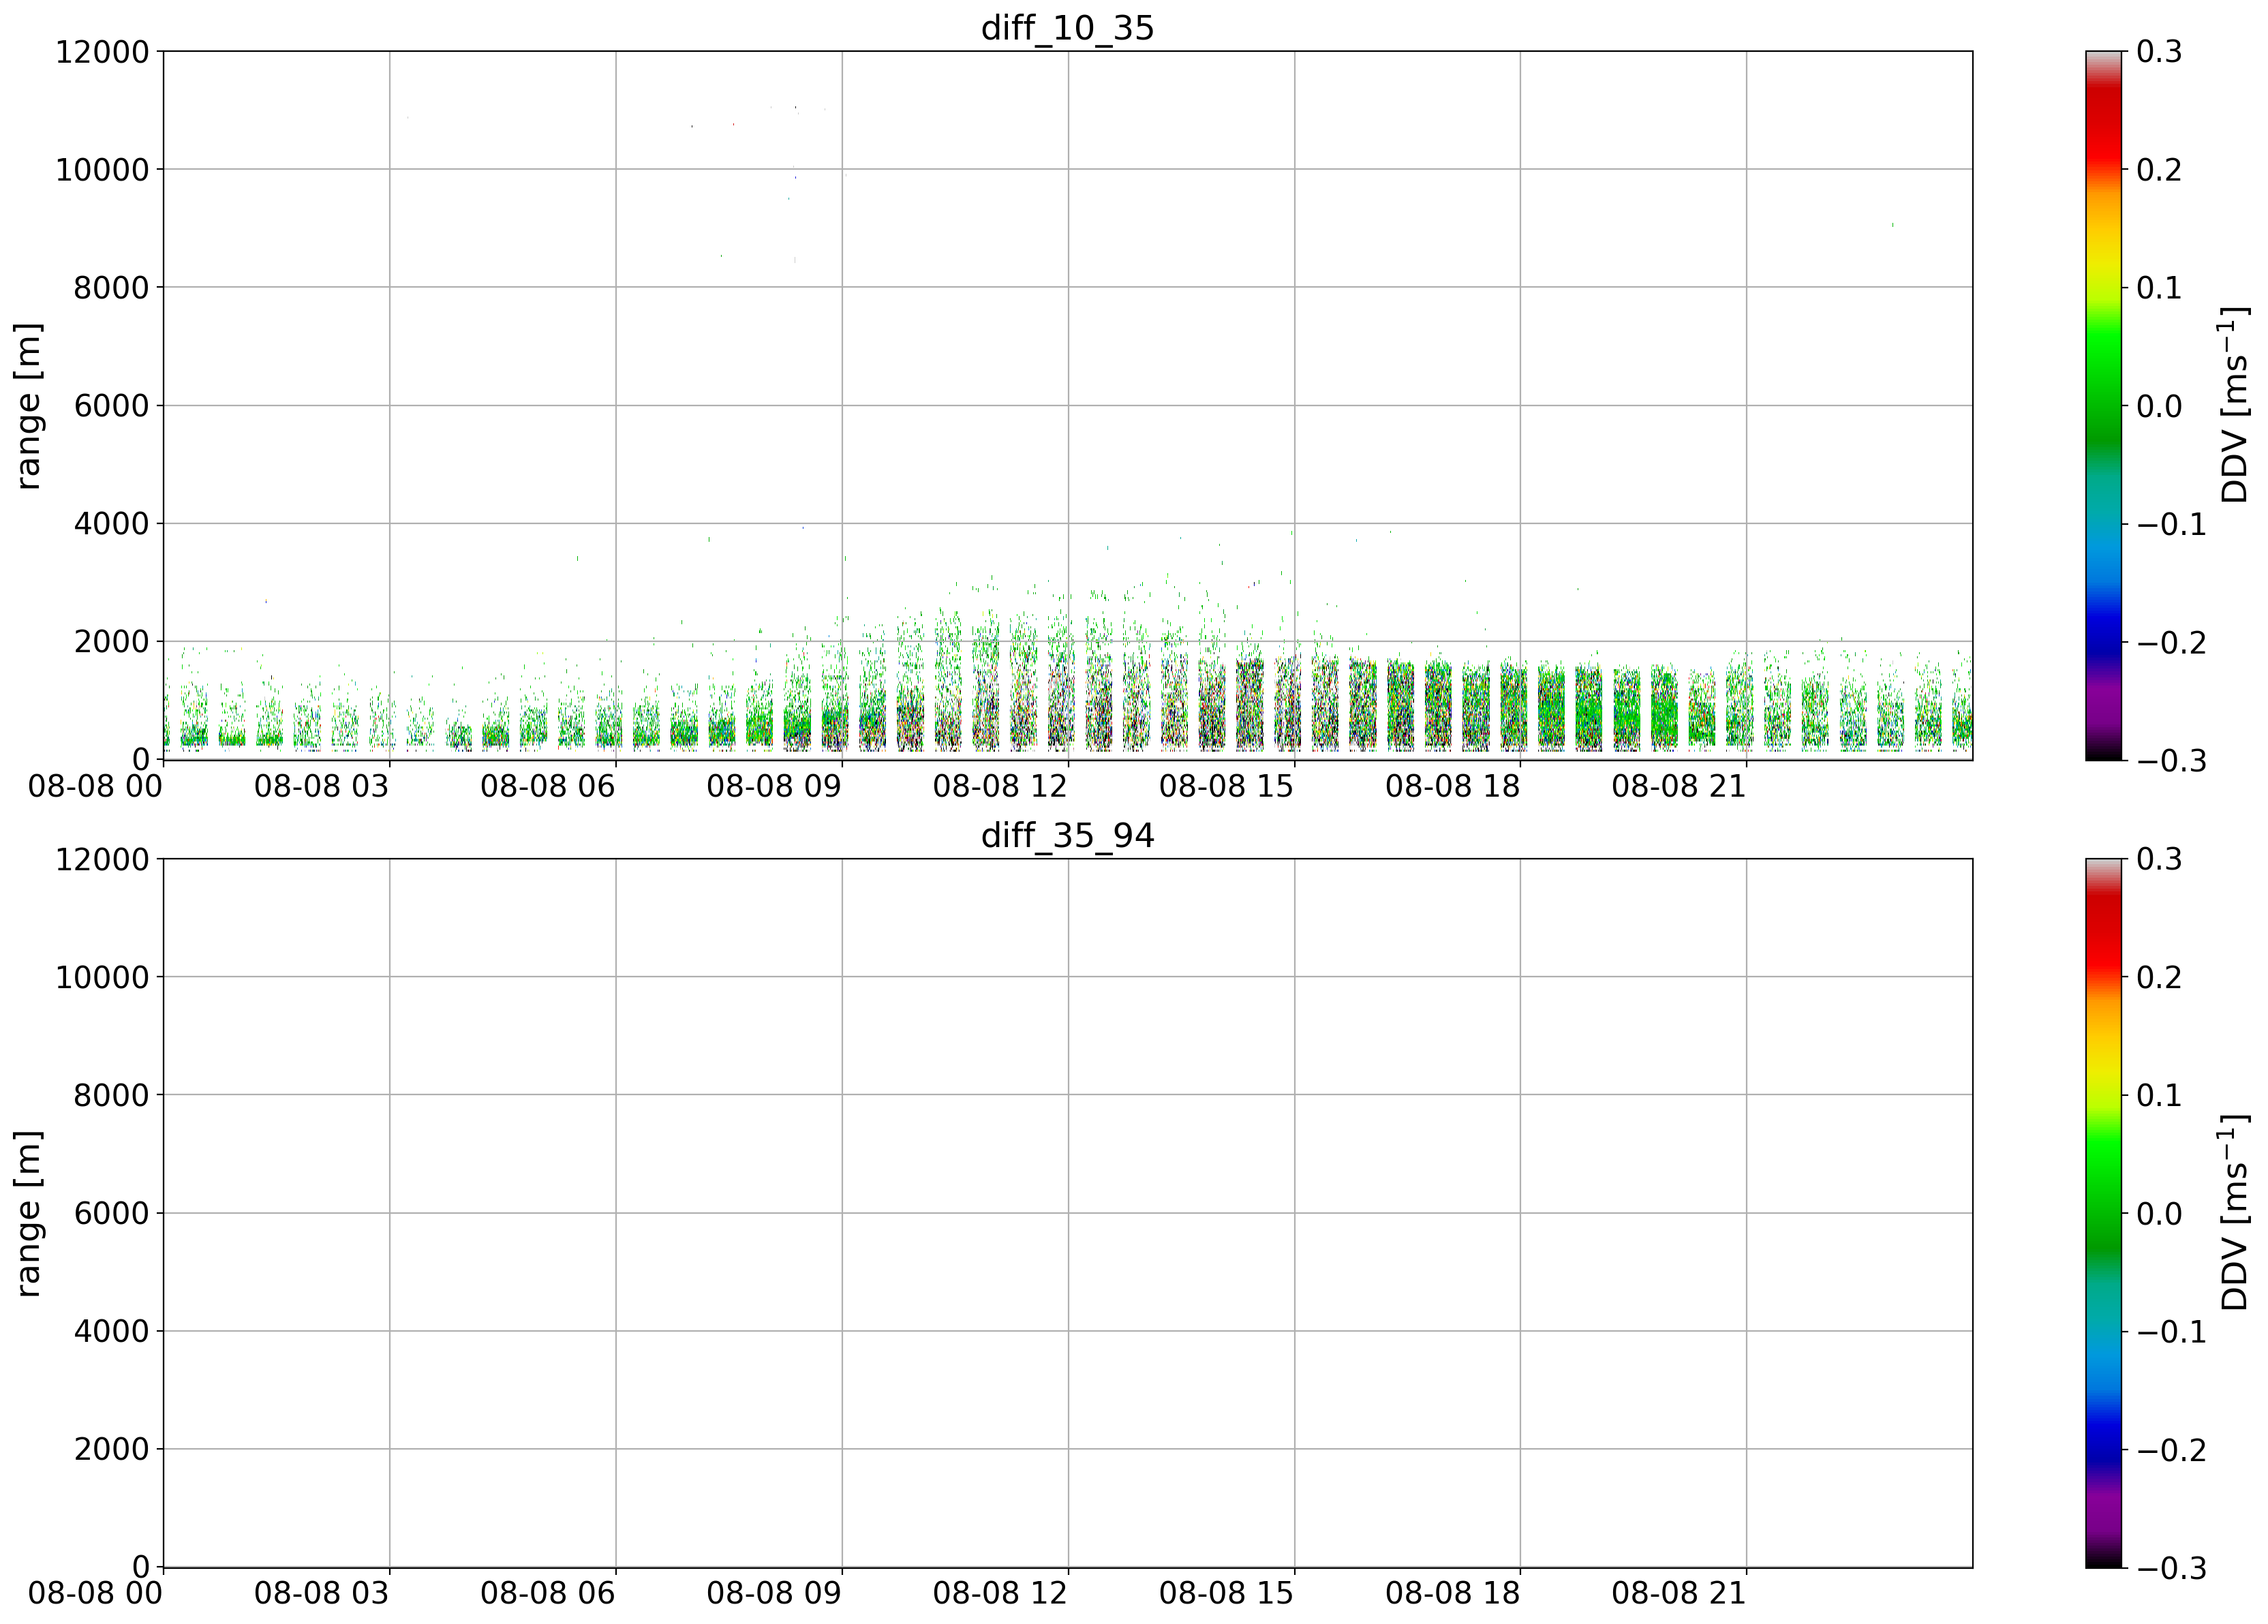The height and width of the screenshot is (1624, 2268).
Task: Click the top colorbar's 0.3 tick label
Action: click(x=2160, y=52)
